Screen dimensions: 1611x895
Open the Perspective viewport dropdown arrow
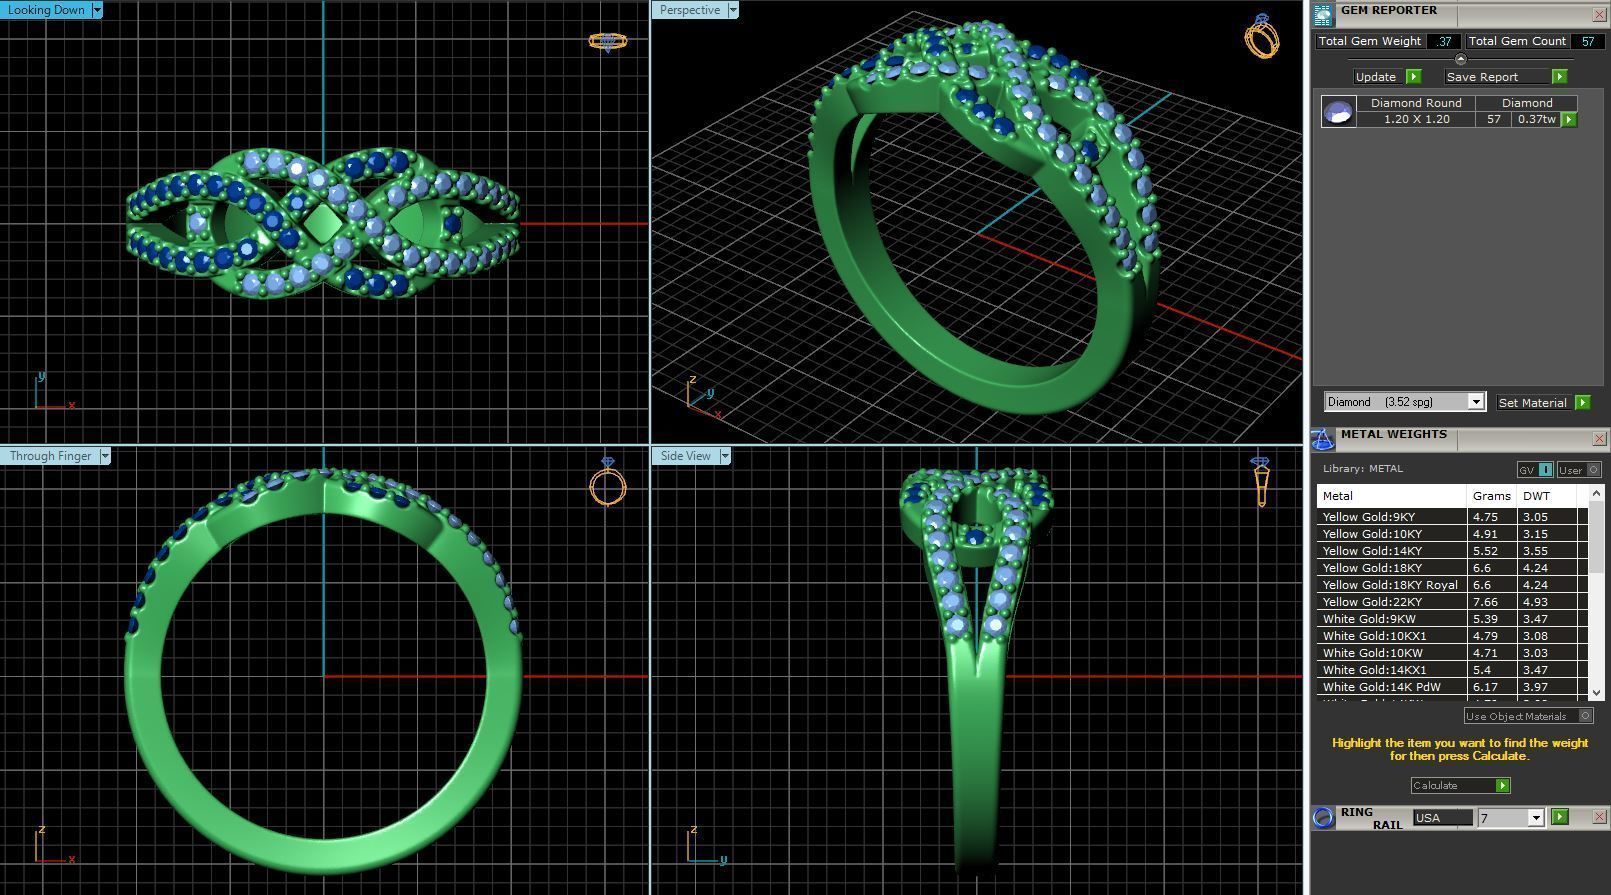[733, 10]
